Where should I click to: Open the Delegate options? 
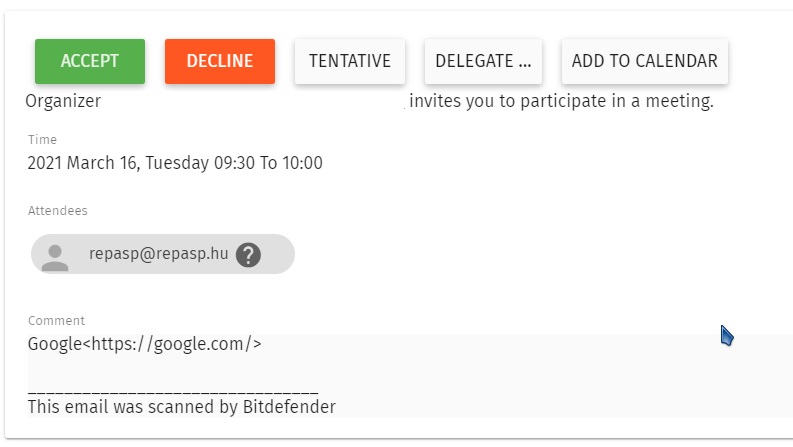point(483,61)
